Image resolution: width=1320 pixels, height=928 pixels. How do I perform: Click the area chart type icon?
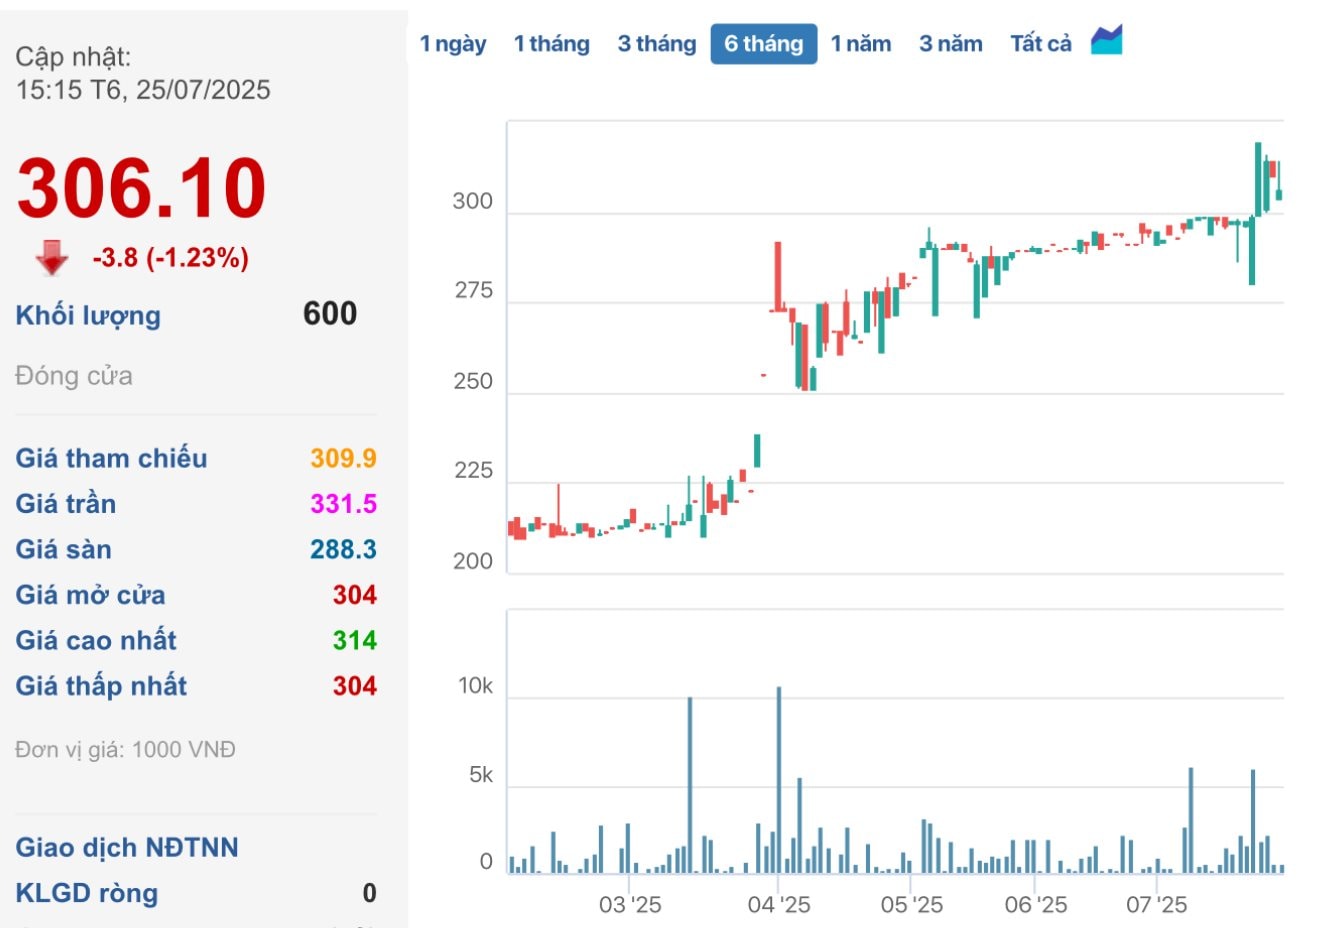click(x=1106, y=41)
